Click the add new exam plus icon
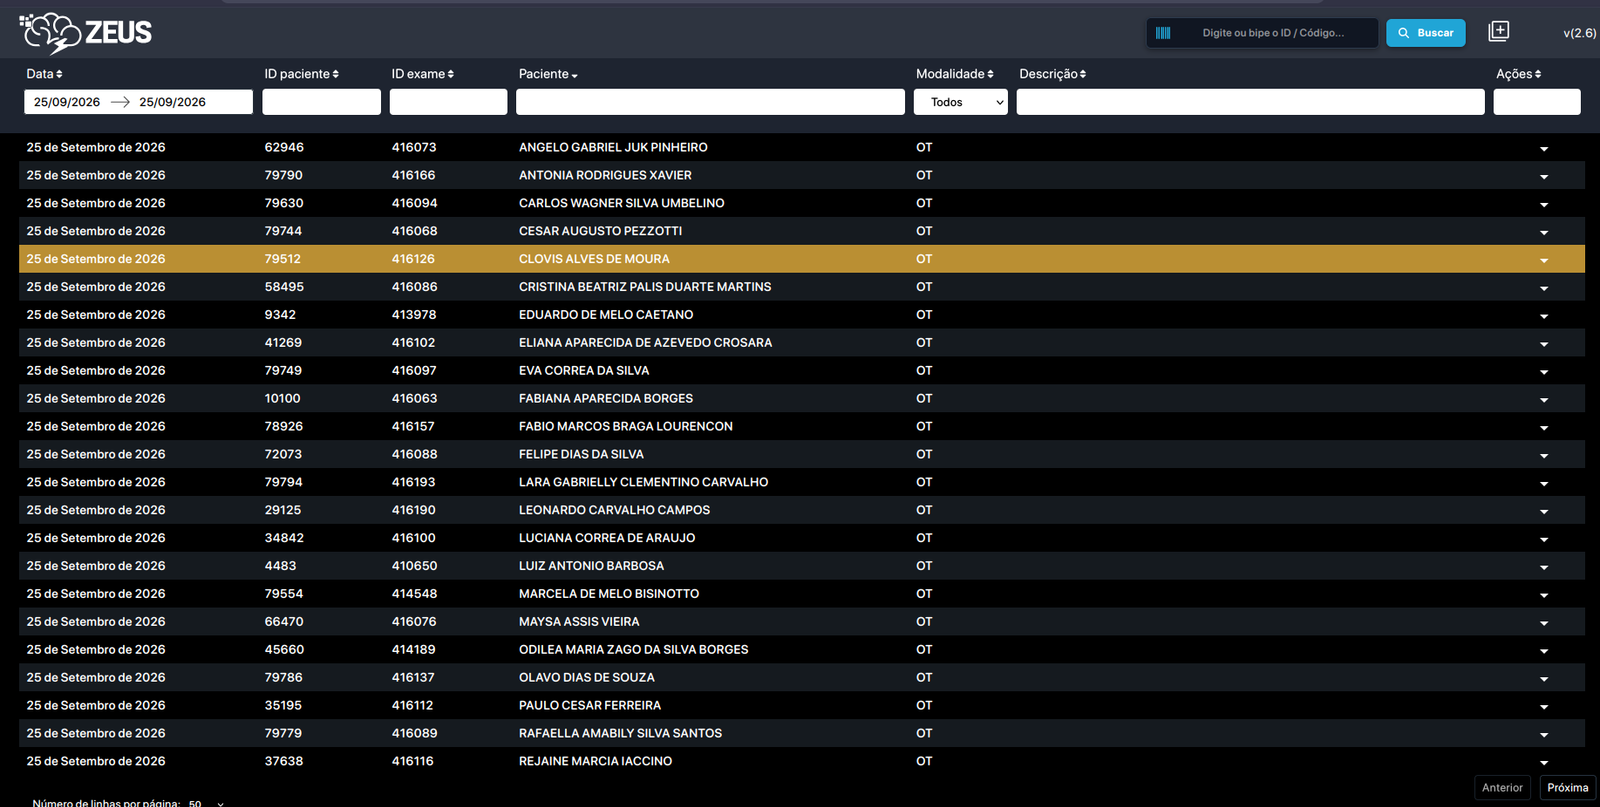1600x807 pixels. click(1498, 31)
